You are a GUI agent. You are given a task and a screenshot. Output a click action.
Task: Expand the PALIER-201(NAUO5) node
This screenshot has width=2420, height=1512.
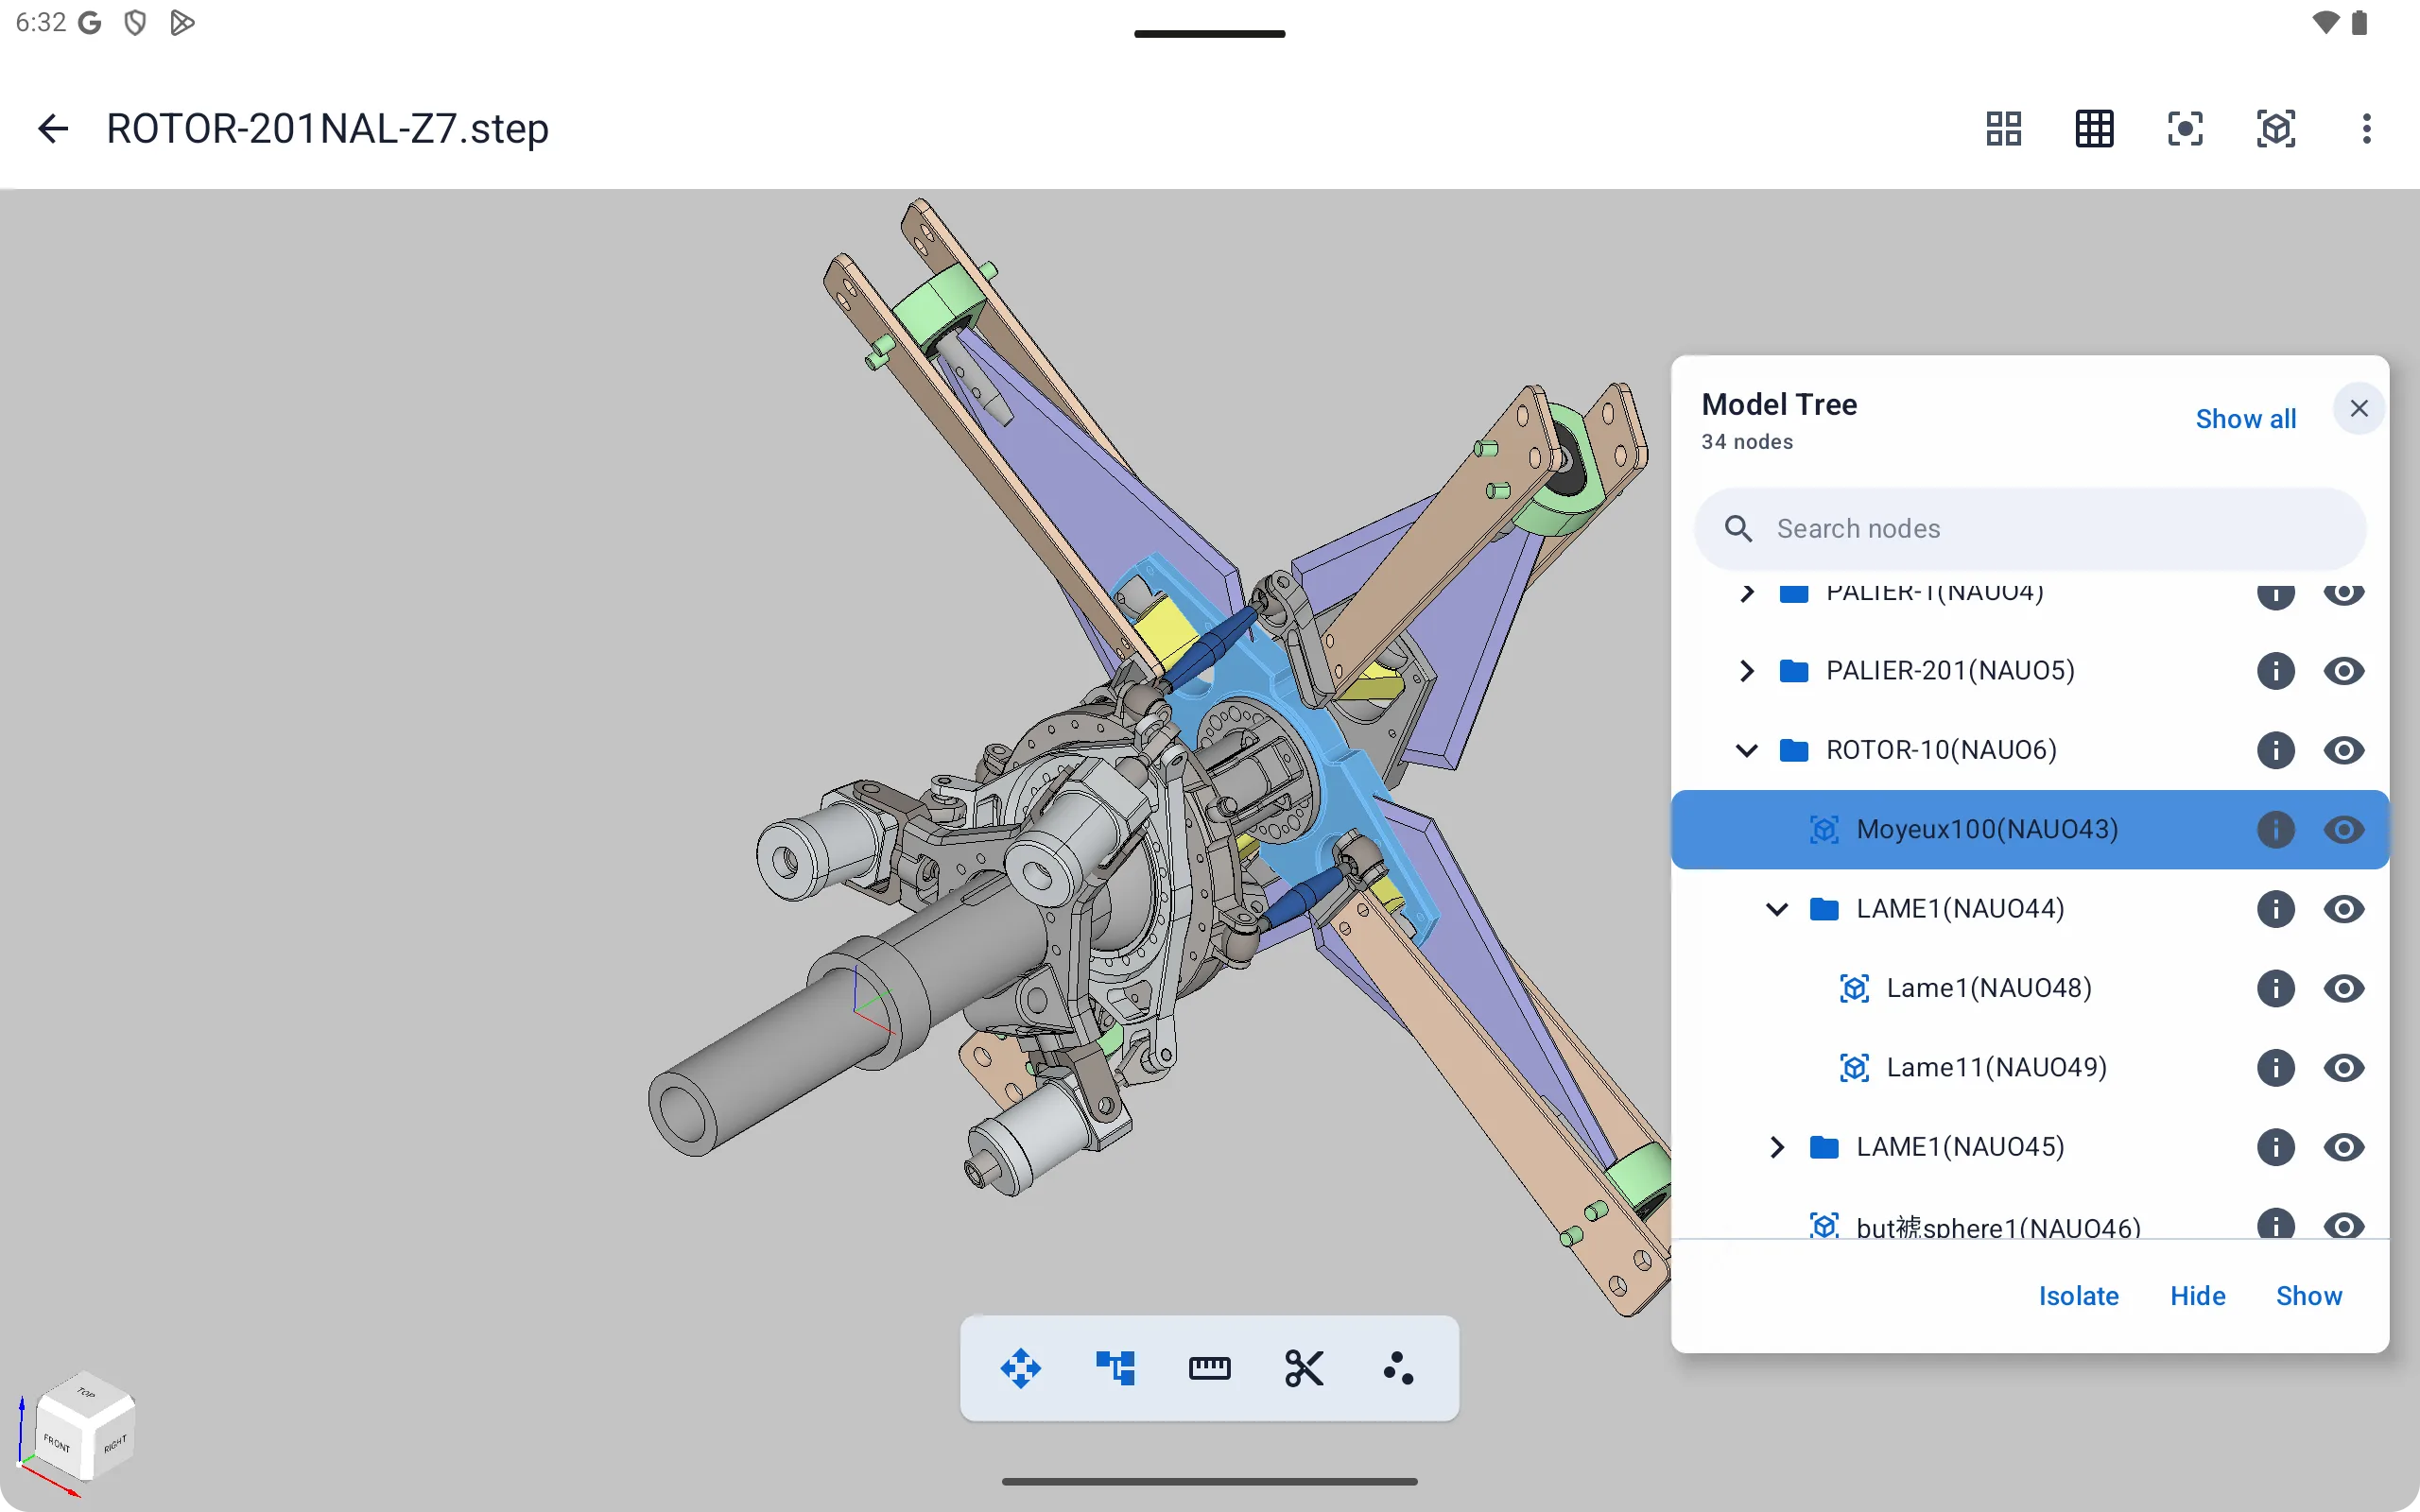coord(1746,670)
